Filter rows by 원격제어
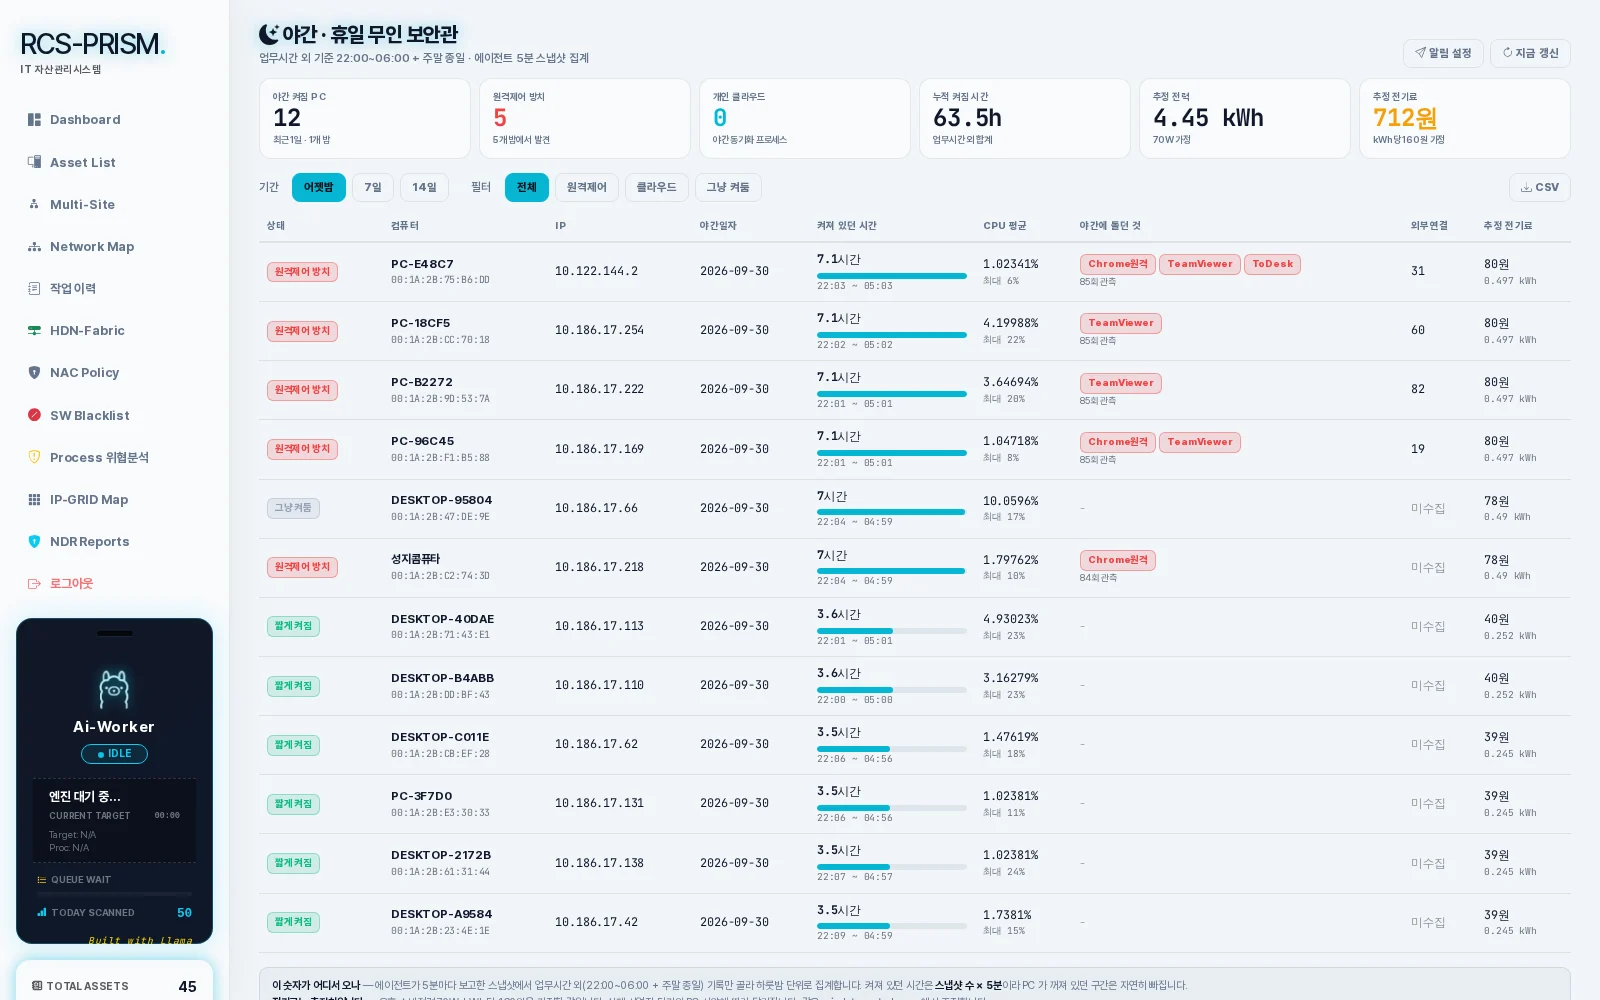Image resolution: width=1600 pixels, height=1000 pixels. click(x=587, y=187)
